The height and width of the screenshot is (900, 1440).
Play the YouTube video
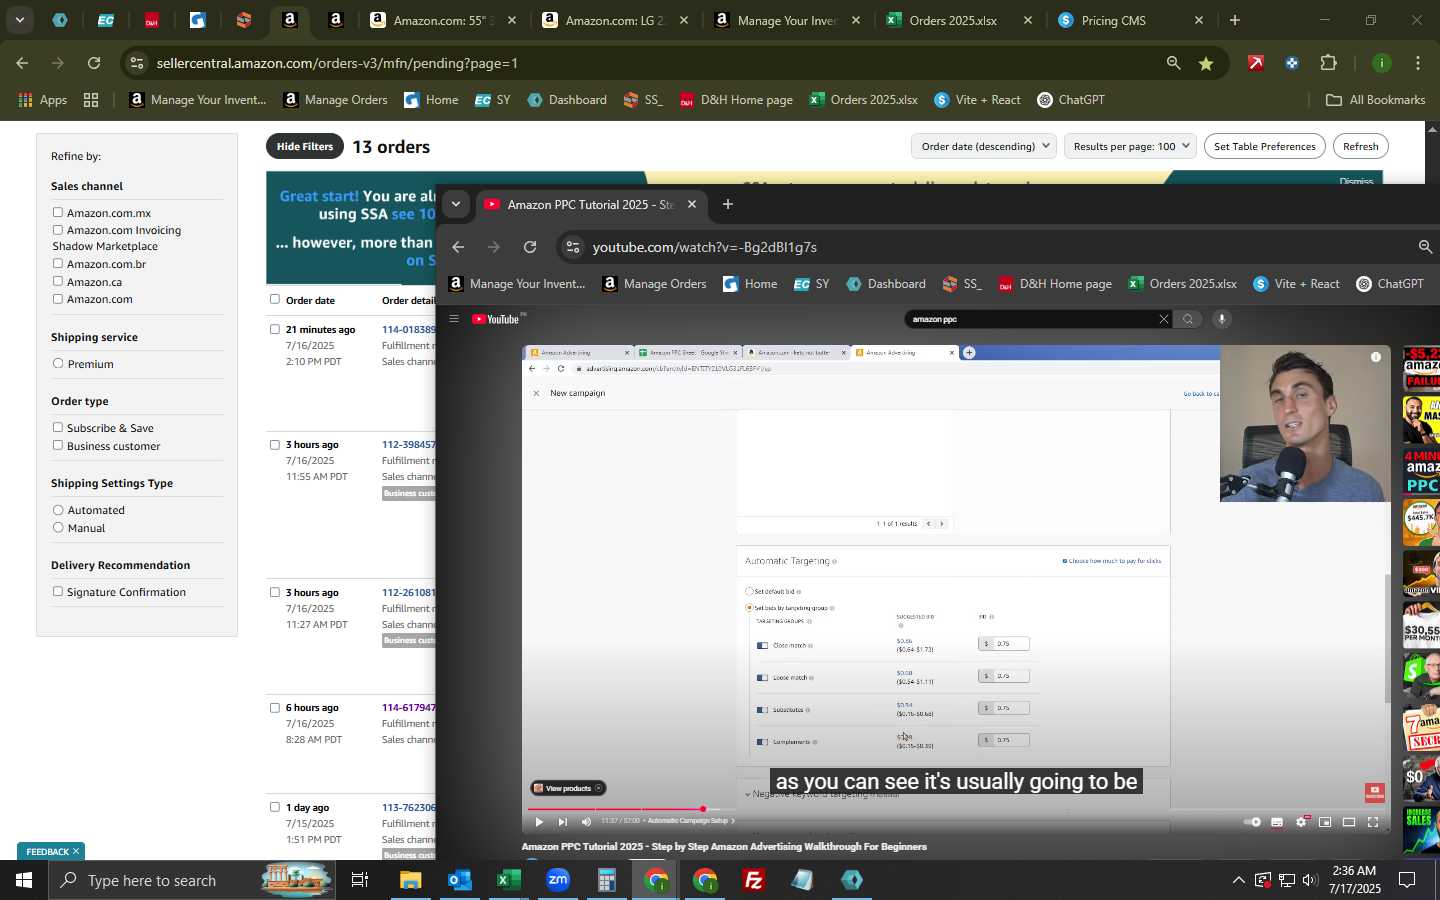click(538, 822)
